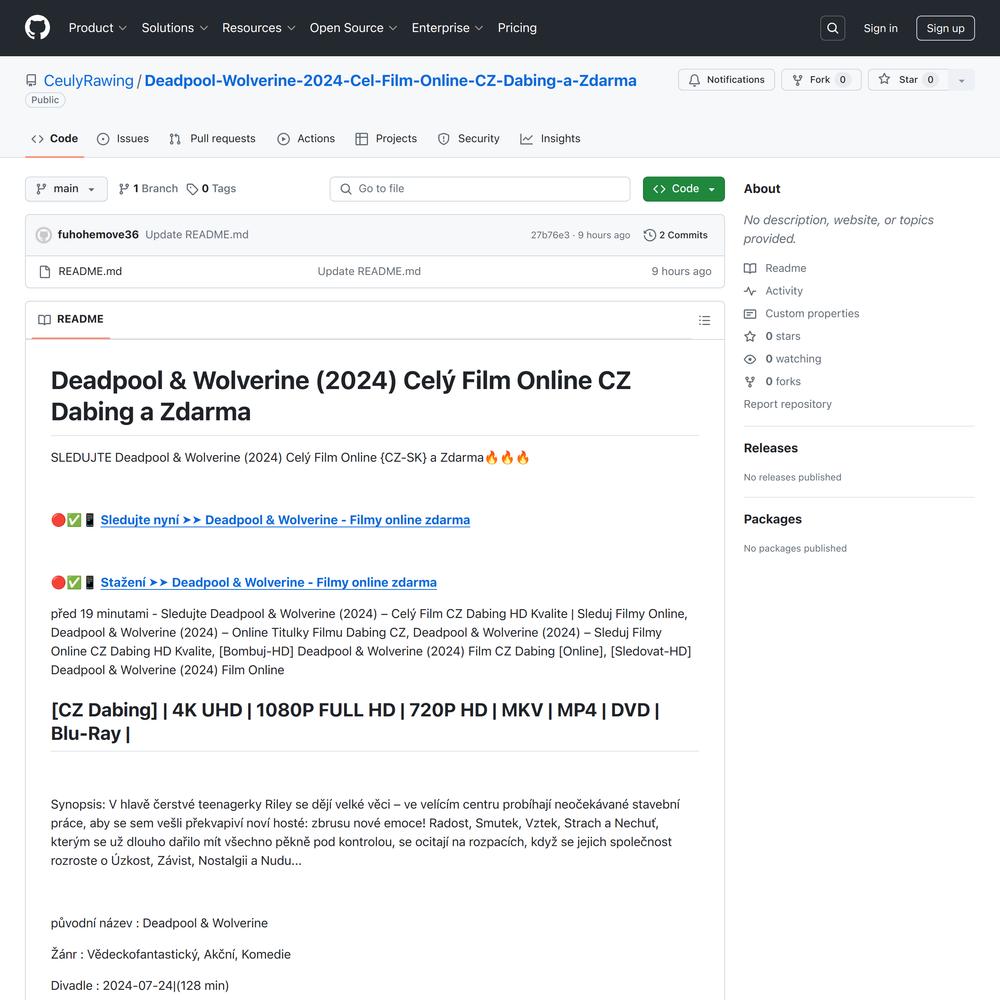Screen dimensions: 1000x1000
Task: Open the latest commit message Update README.md
Action: [197, 235]
